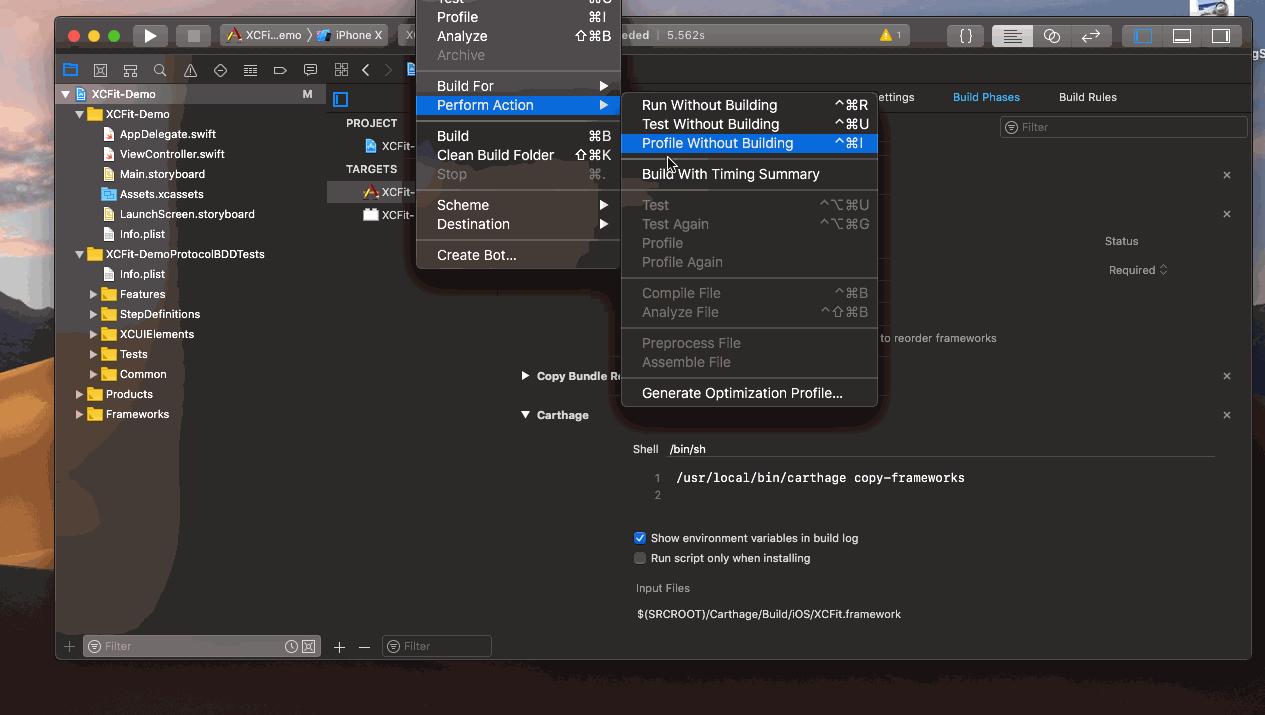This screenshot has height=715, width=1265.
Task: Select Assets.xcassets in navigator
Action: (161, 194)
